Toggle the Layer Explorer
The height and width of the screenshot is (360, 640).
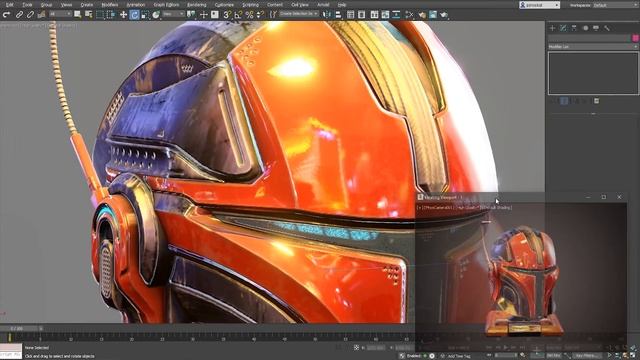point(362,15)
